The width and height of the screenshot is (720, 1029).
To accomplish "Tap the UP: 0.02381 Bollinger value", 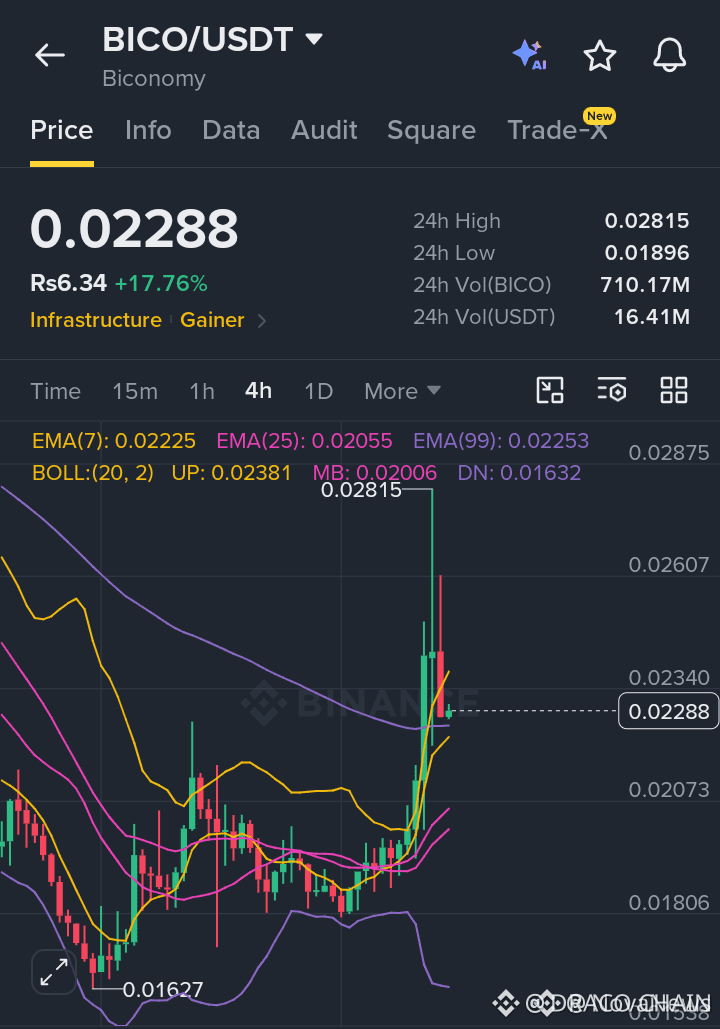I will [x=231, y=472].
